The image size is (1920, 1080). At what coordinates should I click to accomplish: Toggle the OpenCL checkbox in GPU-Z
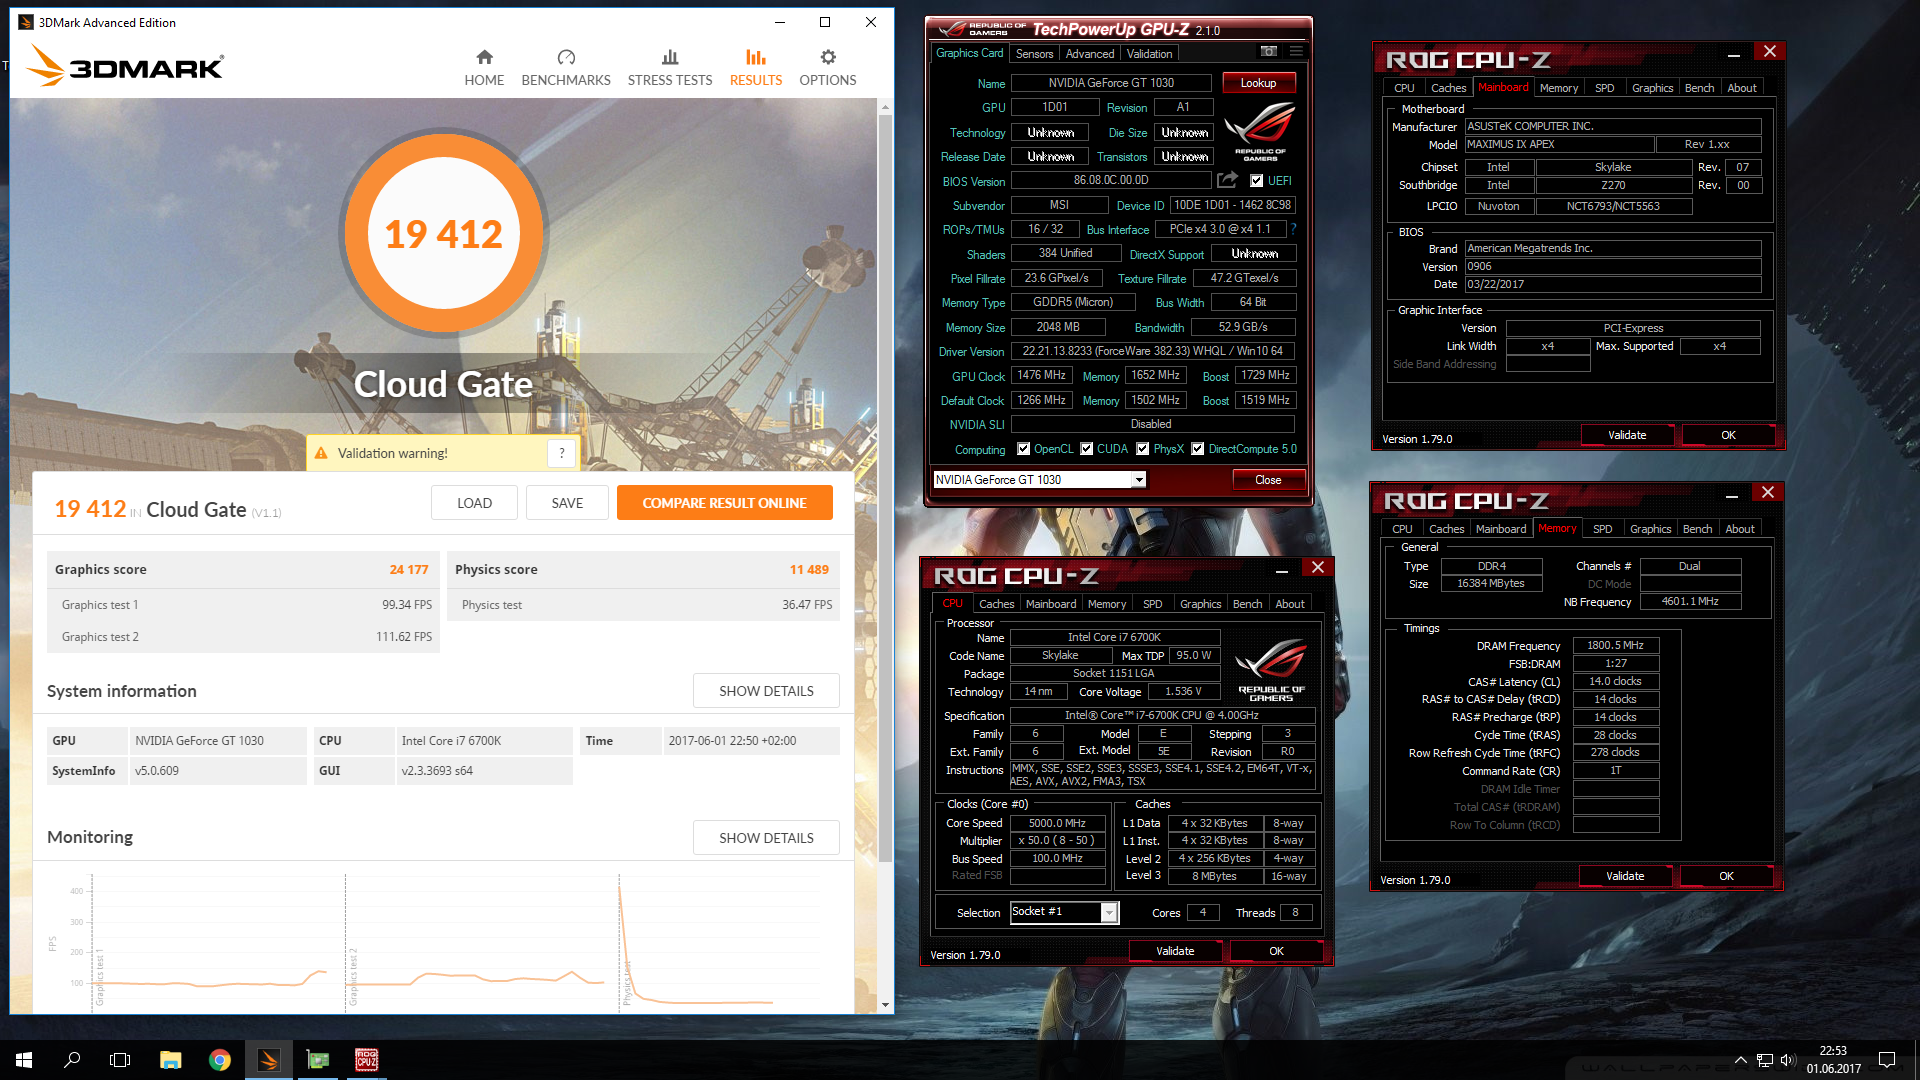pyautogui.click(x=1023, y=449)
